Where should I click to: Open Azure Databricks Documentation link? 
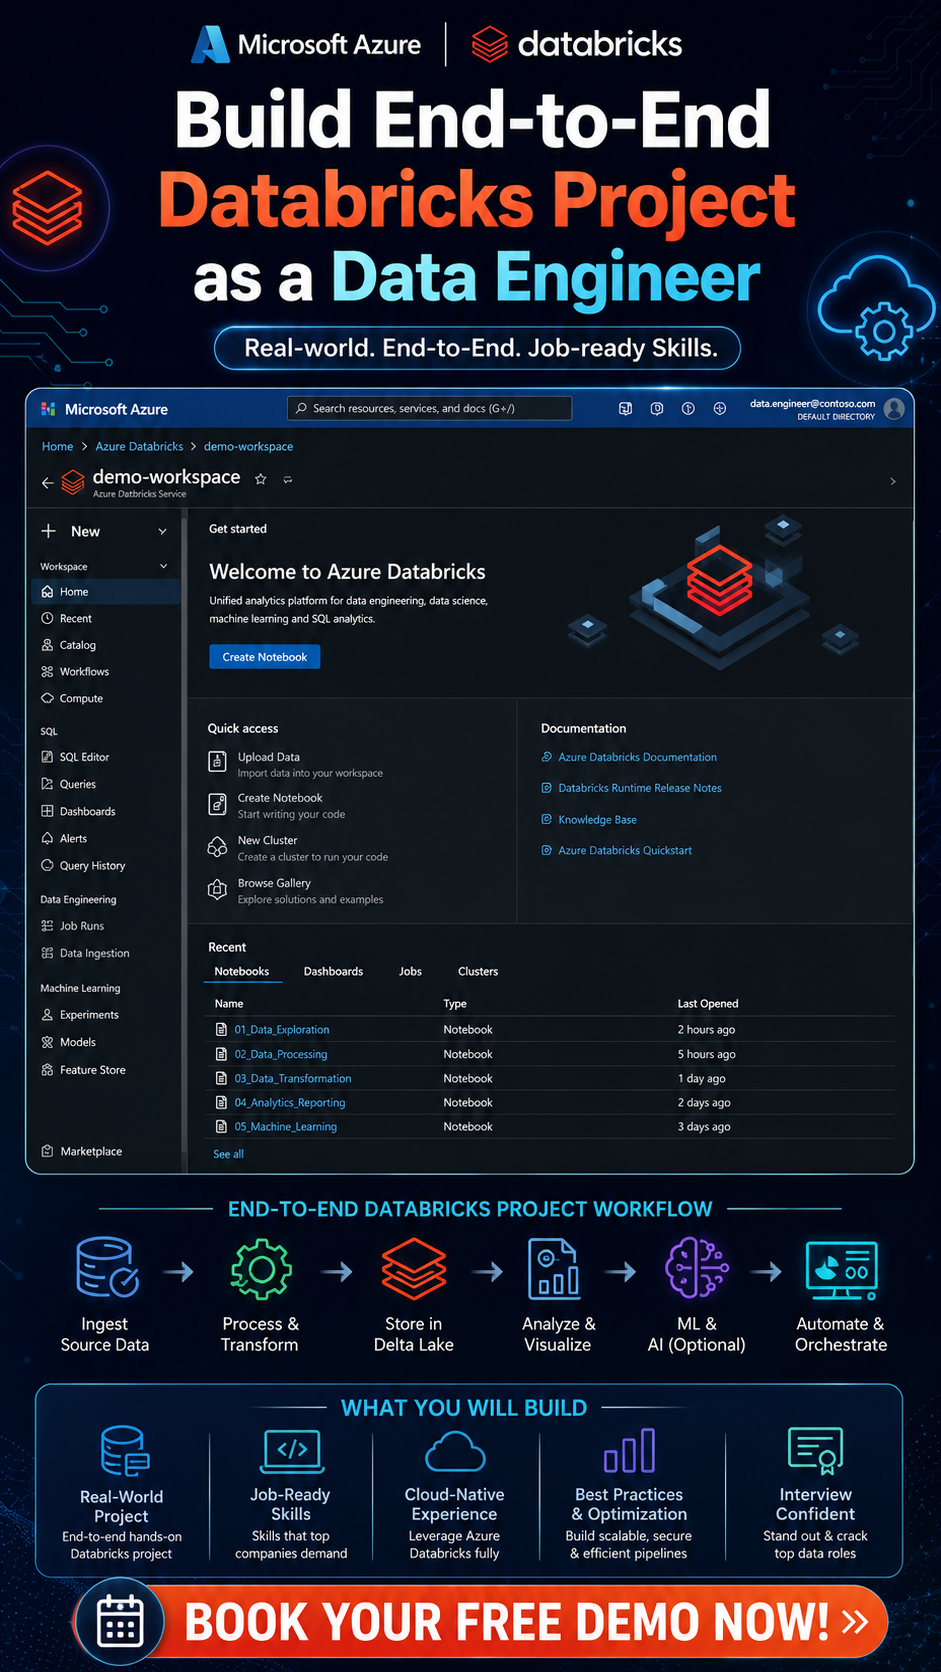(637, 757)
